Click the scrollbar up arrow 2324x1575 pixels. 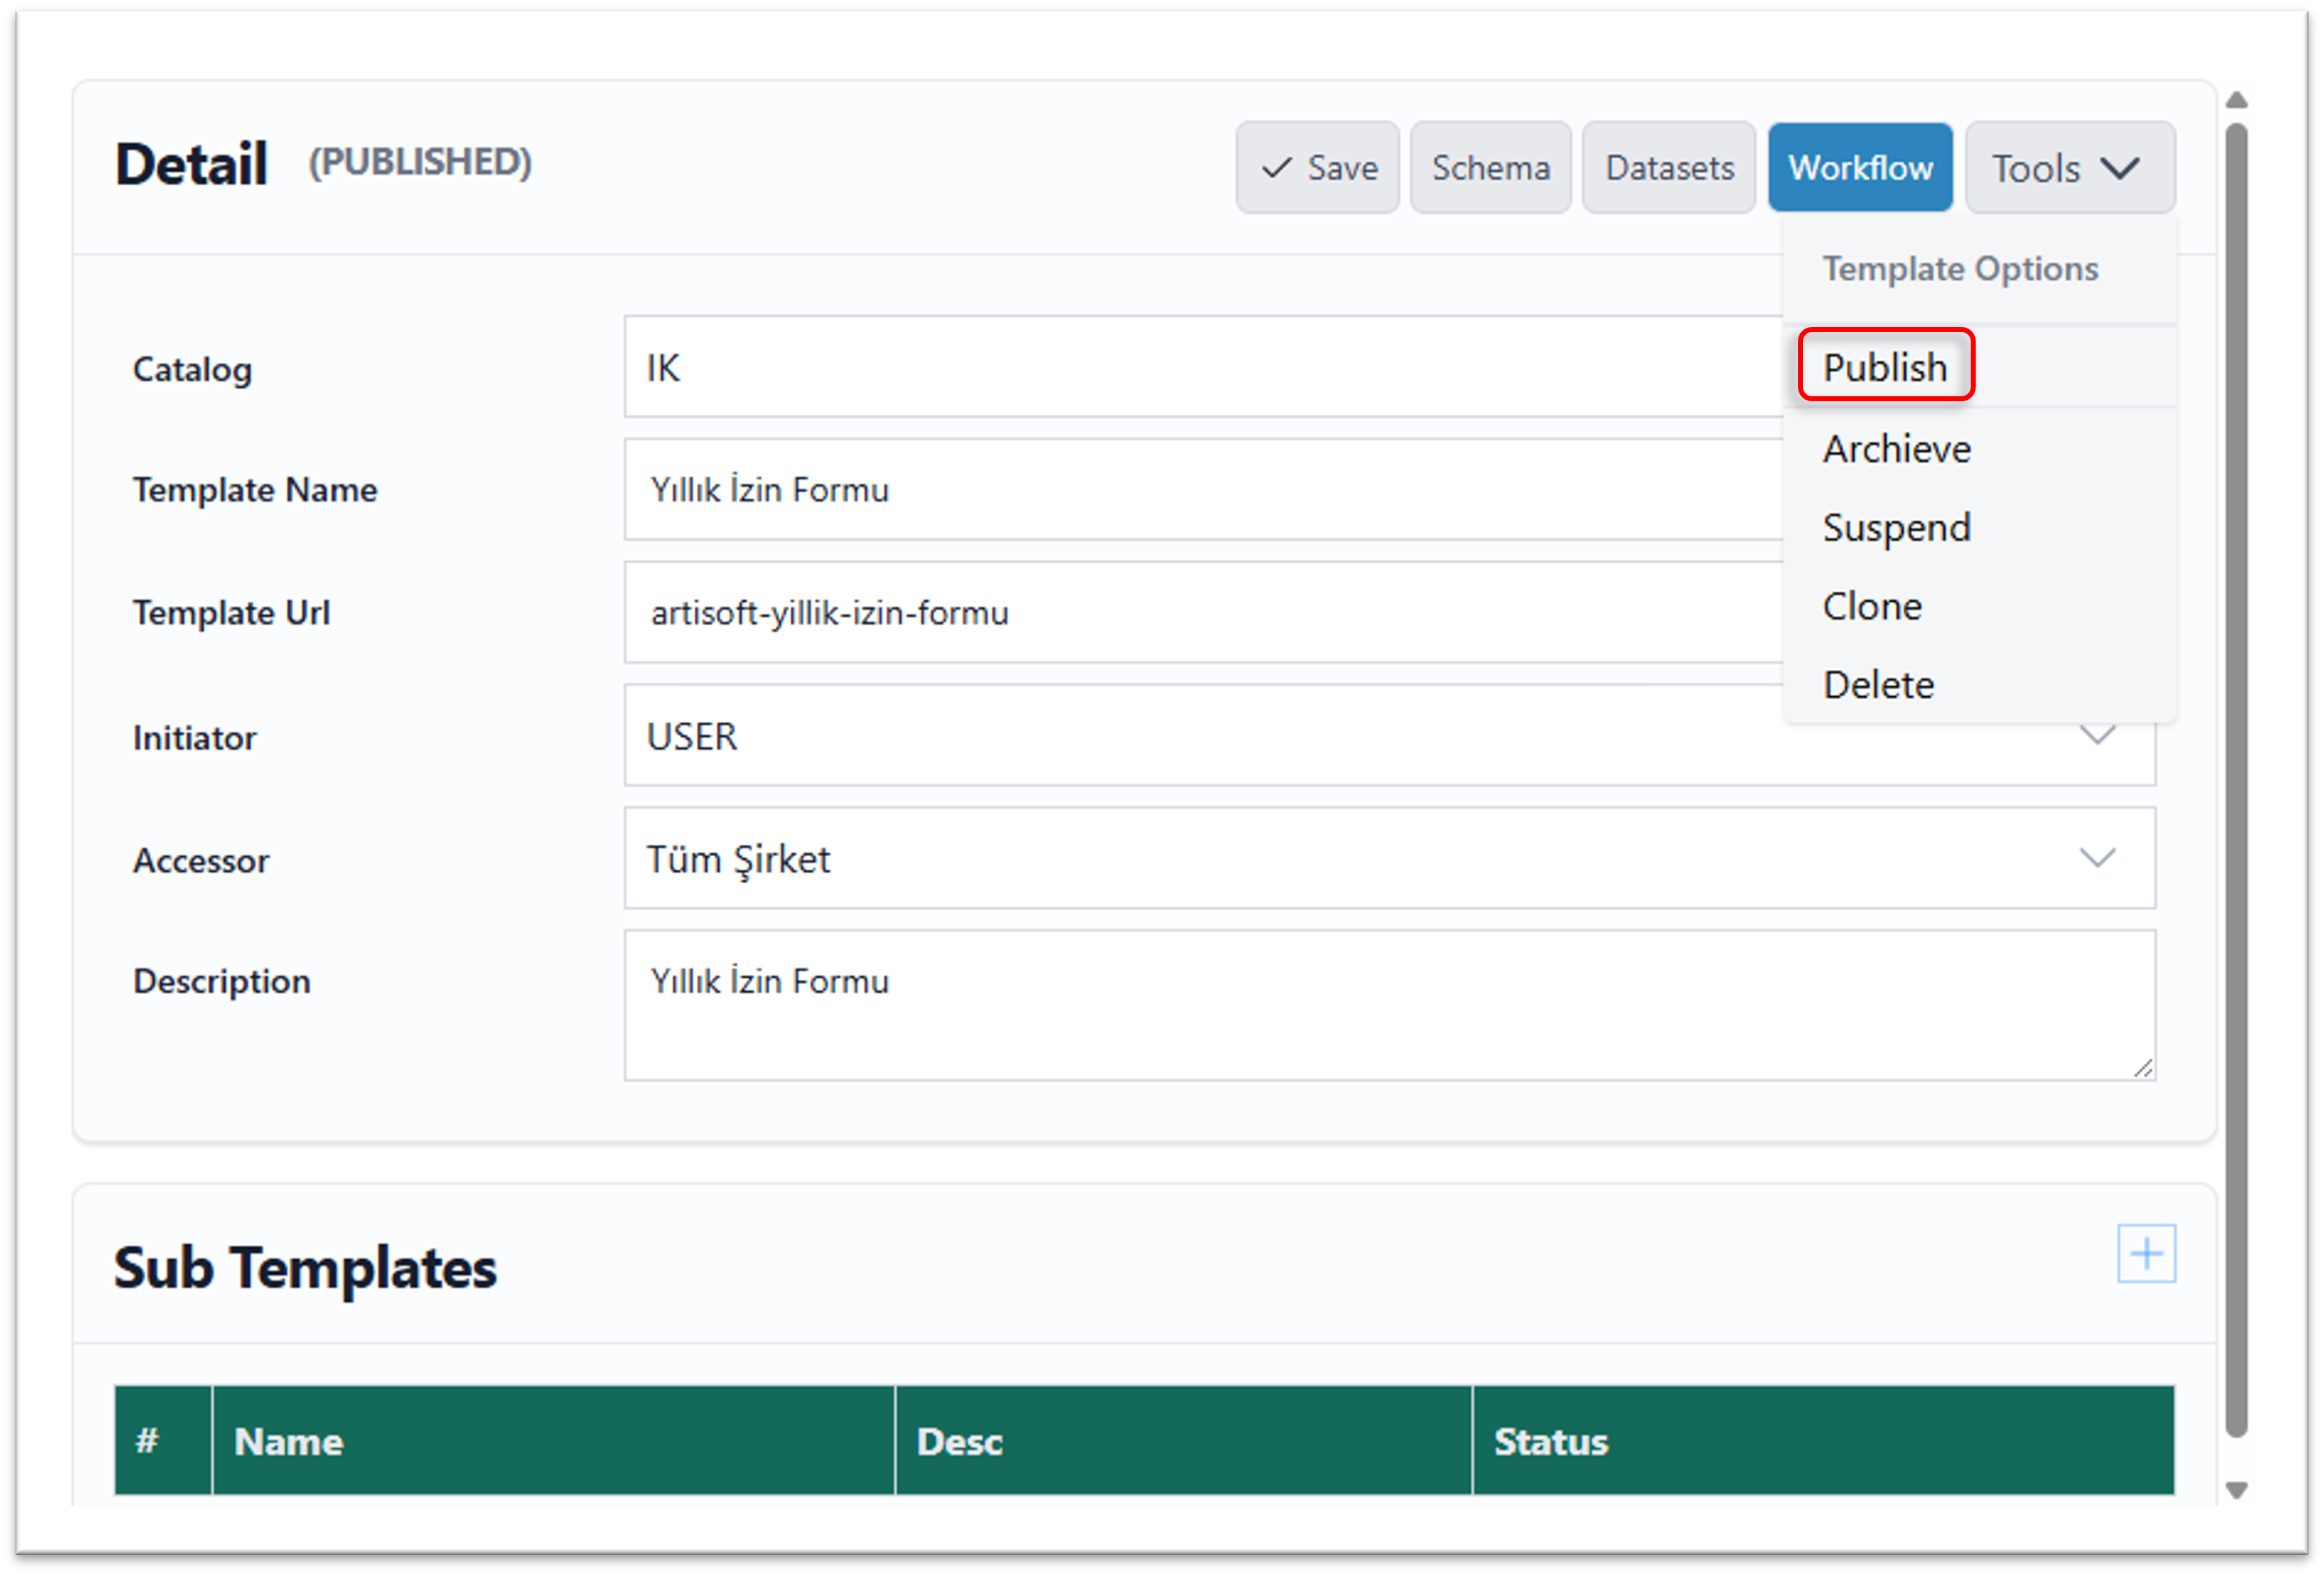(2237, 100)
